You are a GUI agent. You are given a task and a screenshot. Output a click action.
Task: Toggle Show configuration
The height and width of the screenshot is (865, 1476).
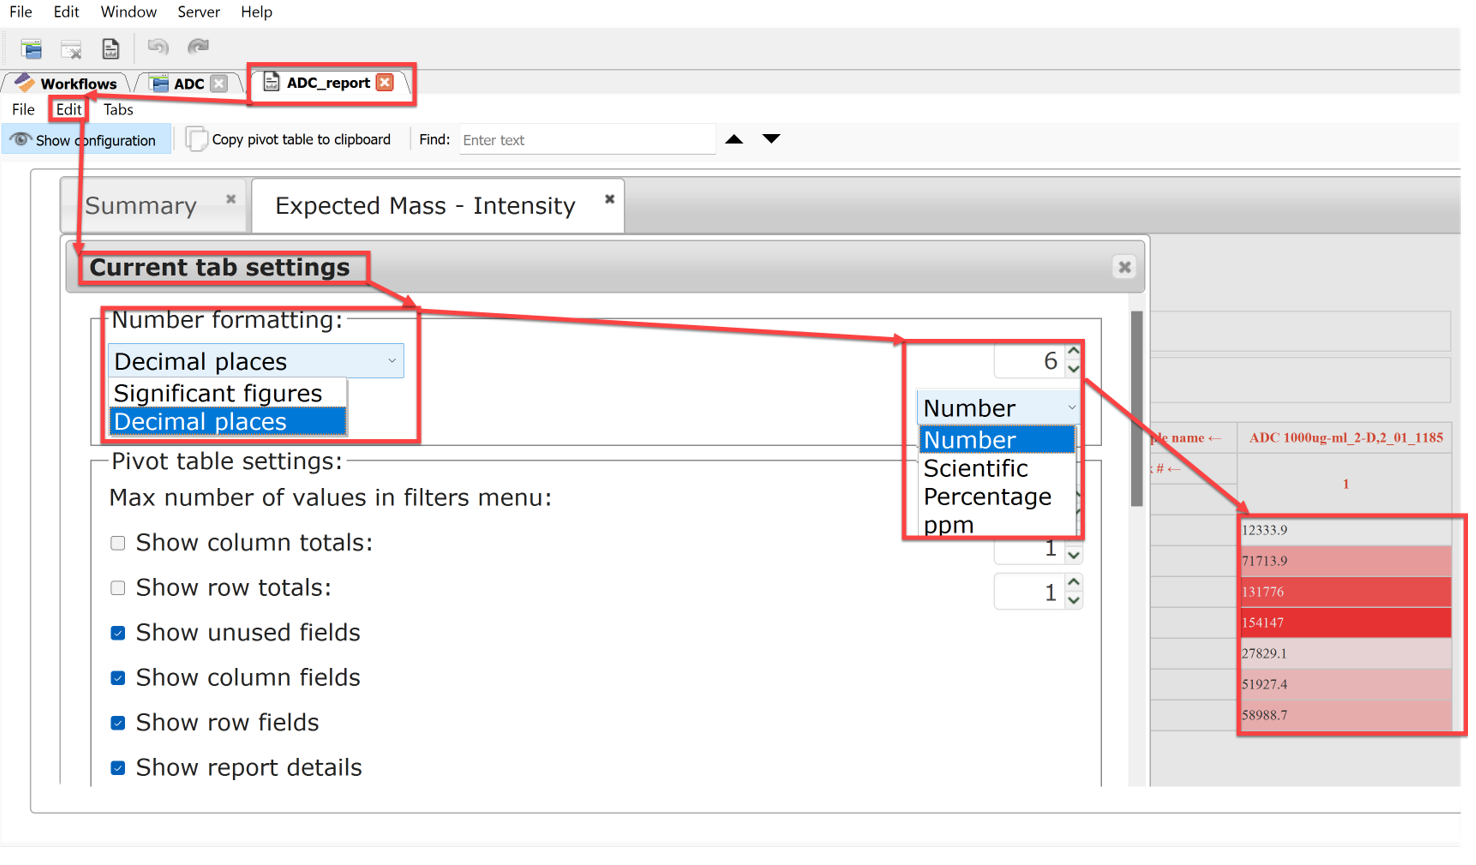point(86,140)
